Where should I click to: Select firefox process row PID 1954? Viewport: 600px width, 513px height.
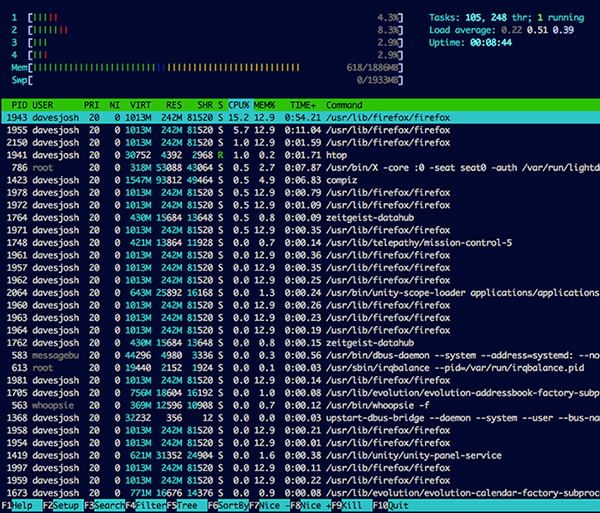click(301, 443)
